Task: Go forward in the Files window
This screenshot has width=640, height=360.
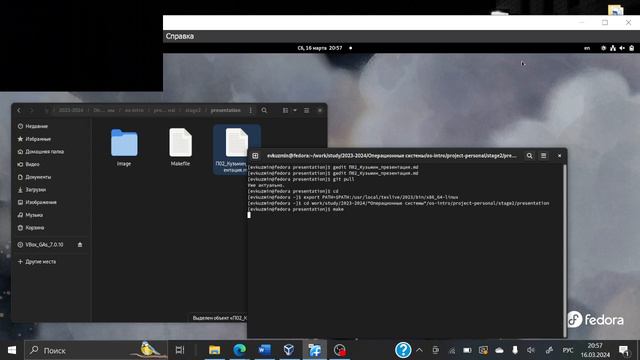Action: (x=31, y=110)
